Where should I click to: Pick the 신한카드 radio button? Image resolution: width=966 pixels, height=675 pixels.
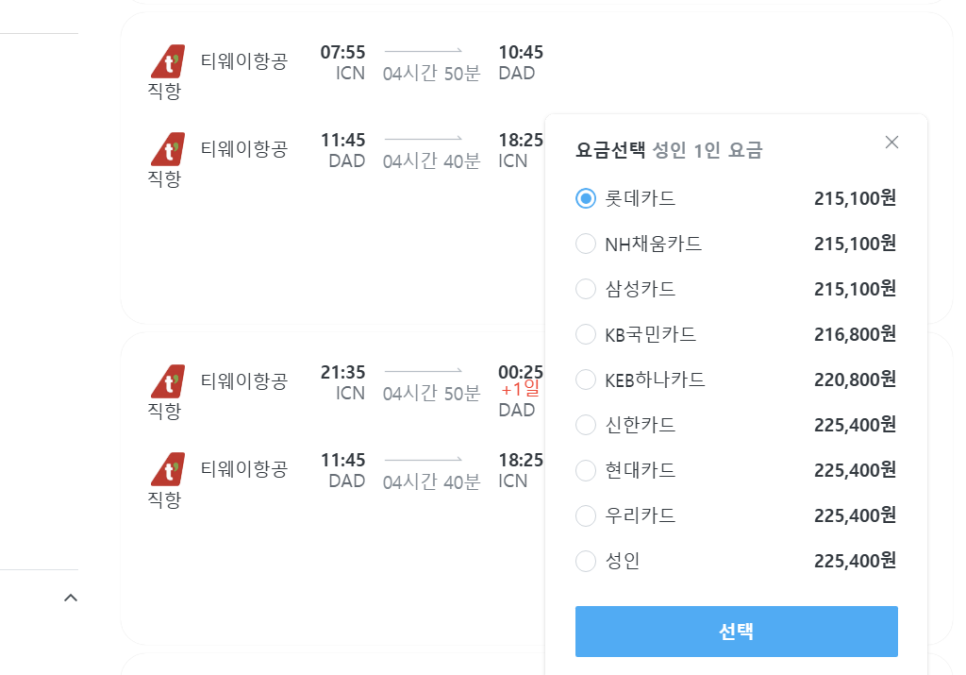point(585,425)
